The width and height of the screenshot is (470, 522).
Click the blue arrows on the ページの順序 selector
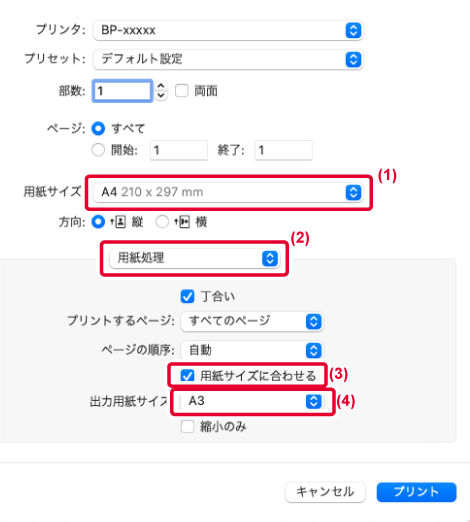pos(313,350)
